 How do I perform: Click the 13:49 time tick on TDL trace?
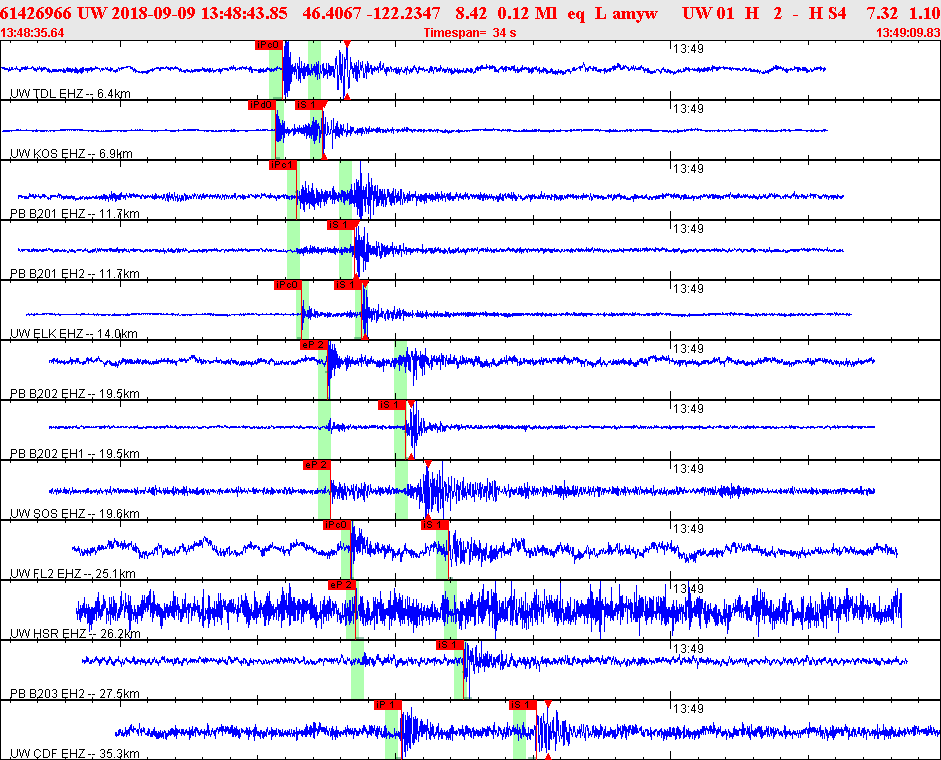[x=688, y=49]
